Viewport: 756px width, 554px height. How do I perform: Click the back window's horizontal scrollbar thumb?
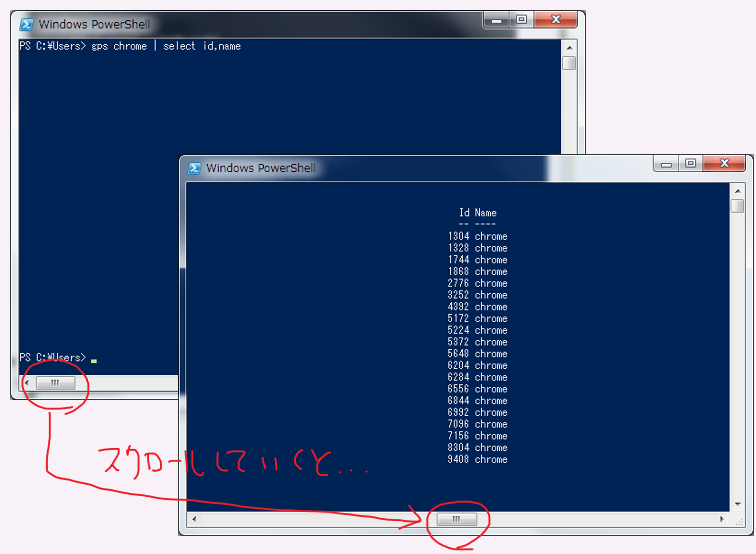click(x=55, y=383)
